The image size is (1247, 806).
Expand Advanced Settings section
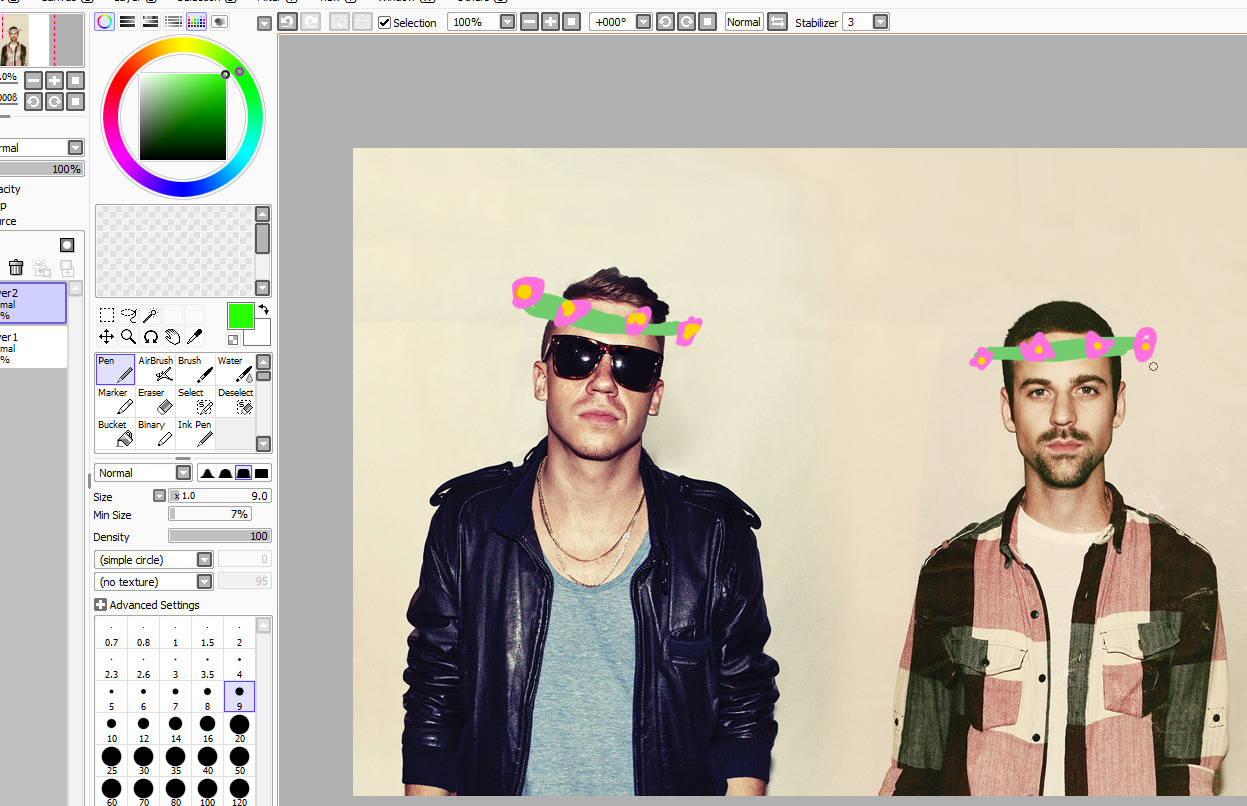[x=101, y=605]
